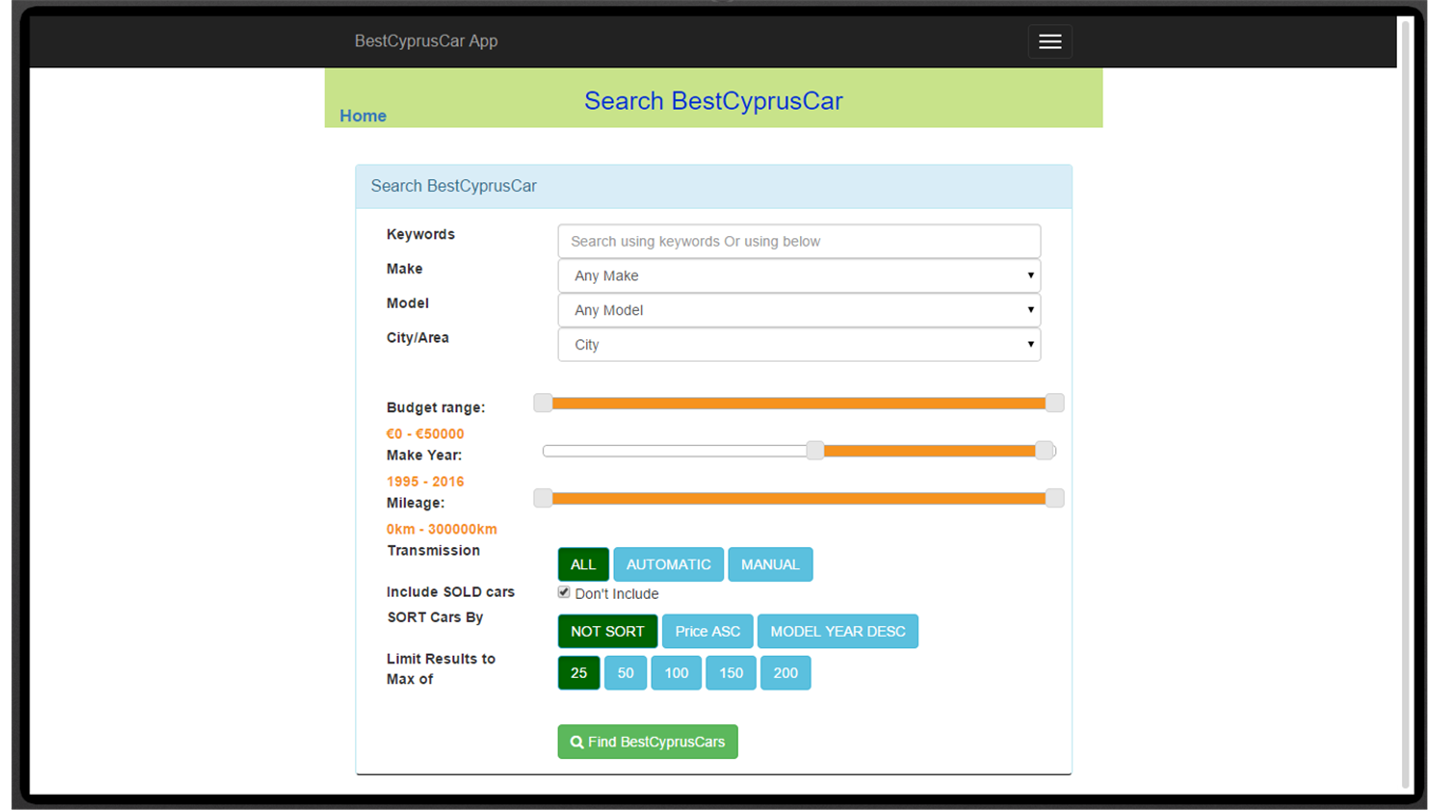This screenshot has height=810, width=1440.
Task: Open the Any Make dropdown
Action: (799, 276)
